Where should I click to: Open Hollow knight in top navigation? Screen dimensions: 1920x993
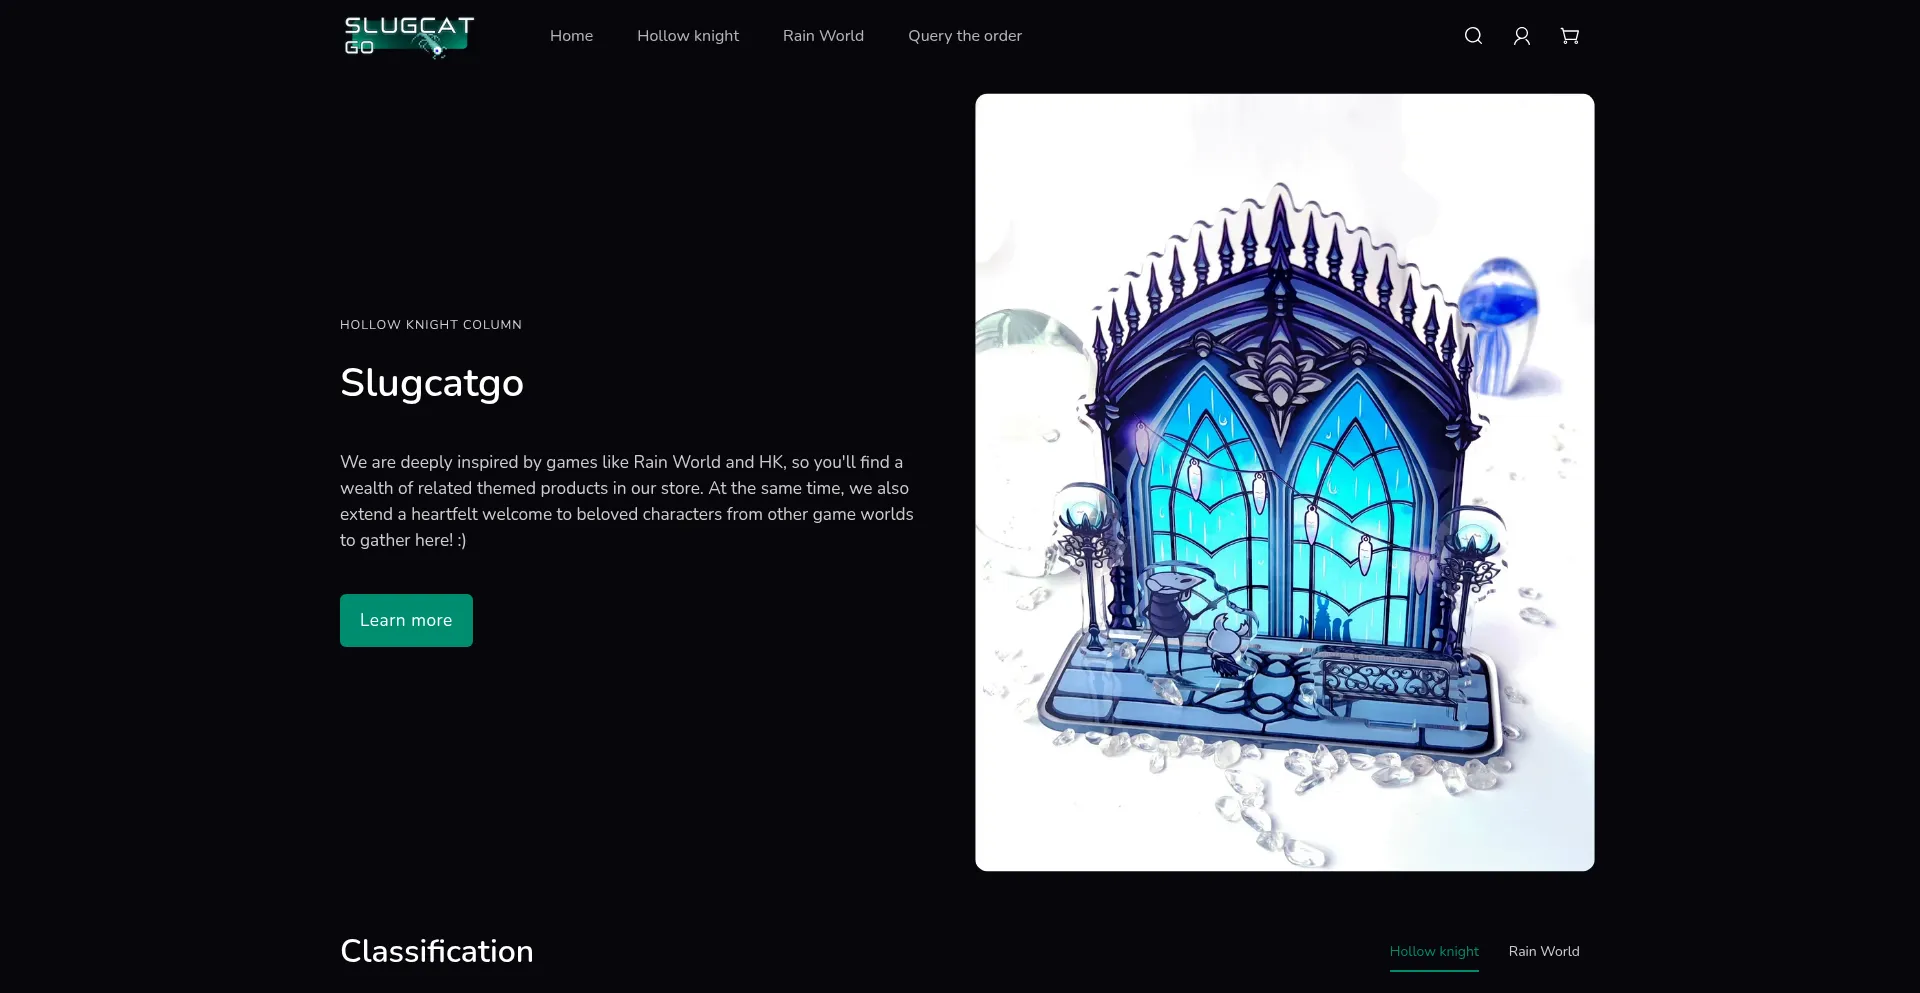tap(687, 36)
